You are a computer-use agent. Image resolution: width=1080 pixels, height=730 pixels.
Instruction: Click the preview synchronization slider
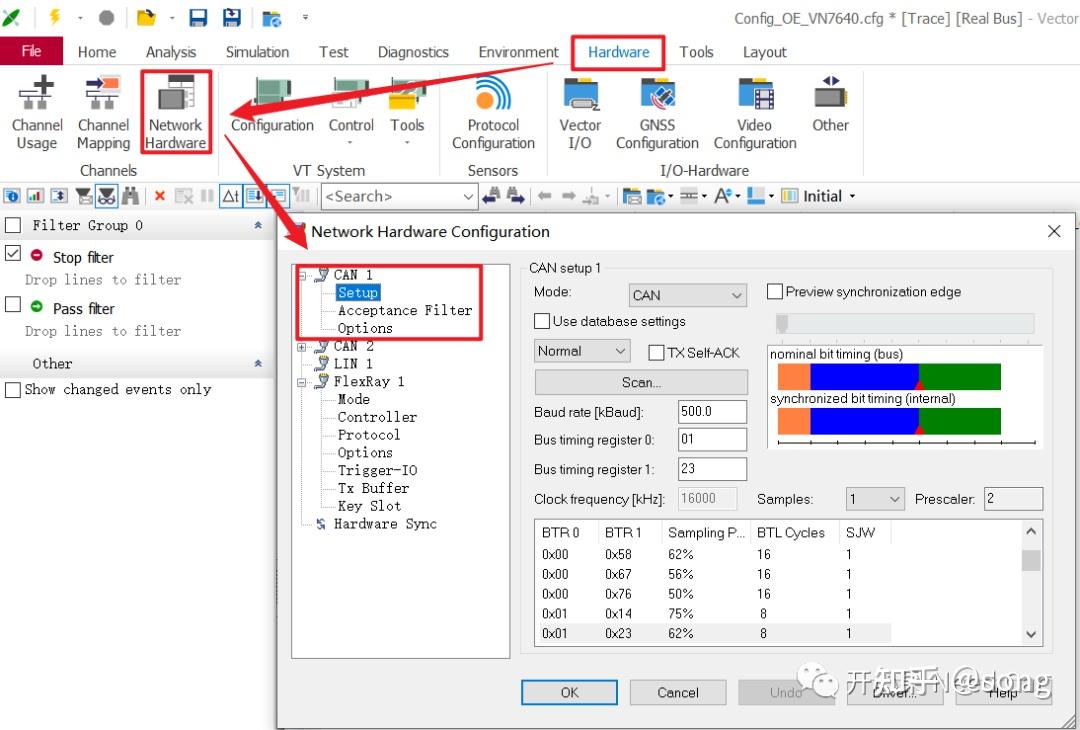(905, 324)
